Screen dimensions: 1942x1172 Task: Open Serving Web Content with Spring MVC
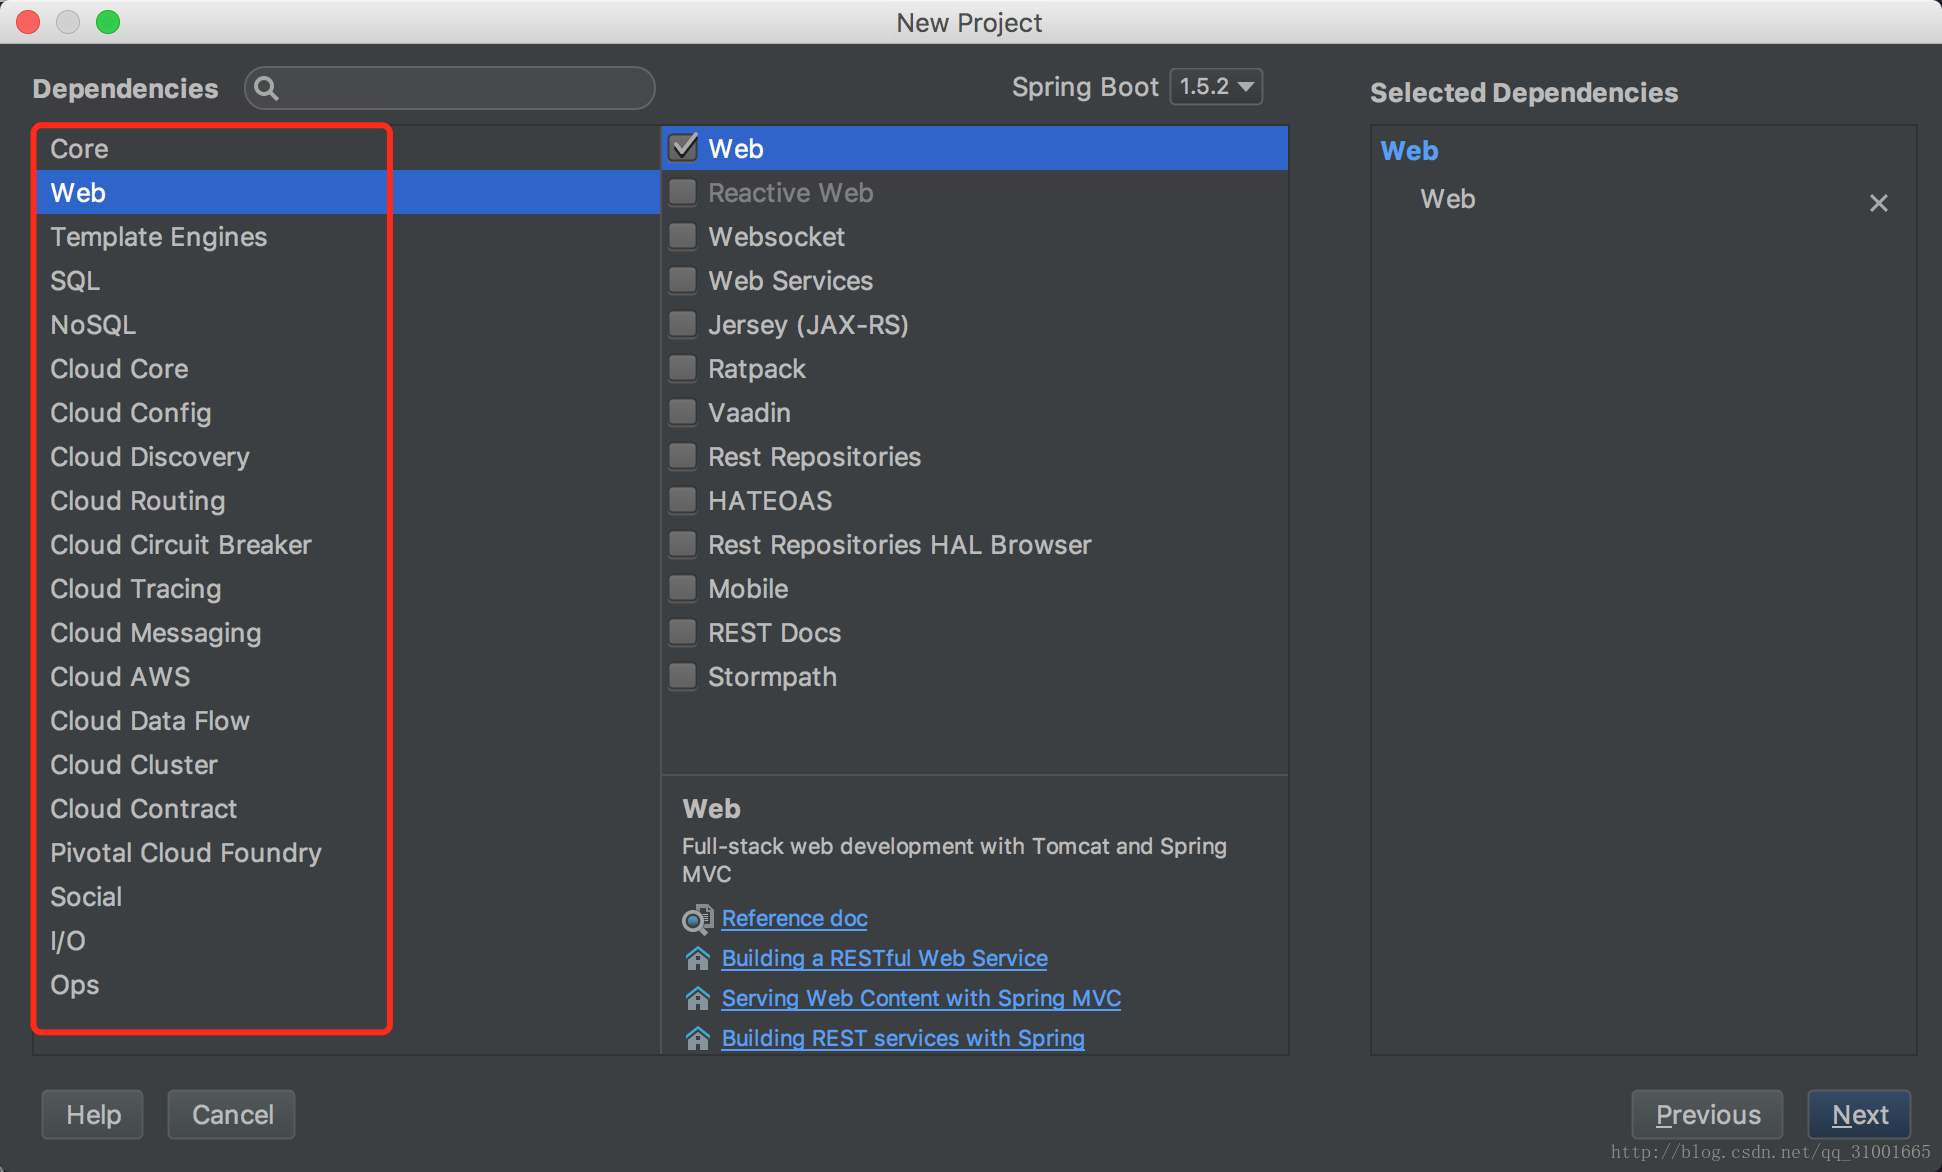921,998
